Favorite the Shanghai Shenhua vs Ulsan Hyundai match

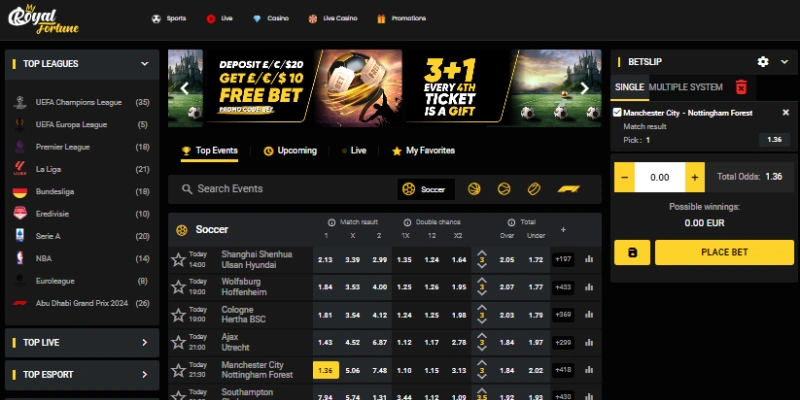click(x=178, y=260)
